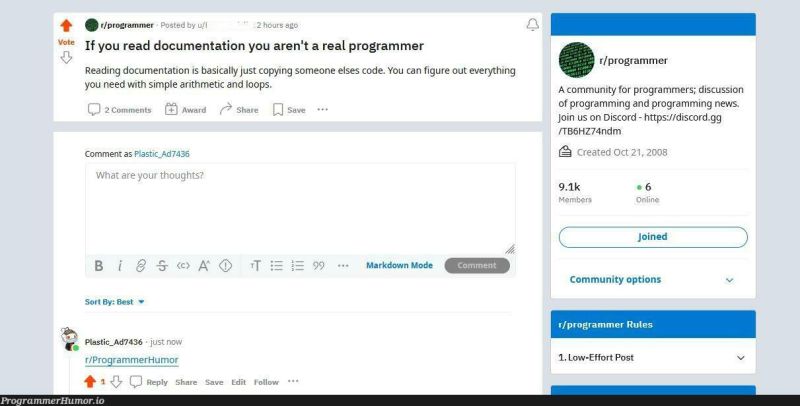Click the 6 Online count

[648, 192]
